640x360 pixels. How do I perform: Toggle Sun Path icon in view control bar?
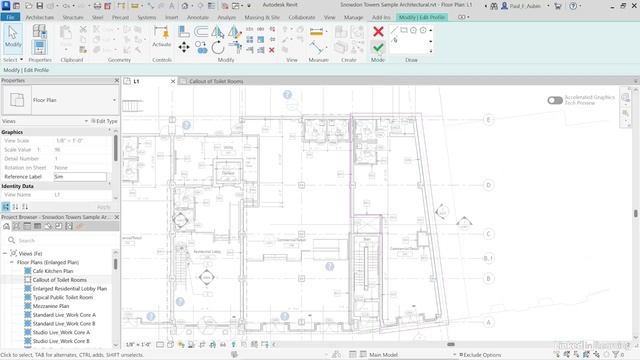point(181,344)
